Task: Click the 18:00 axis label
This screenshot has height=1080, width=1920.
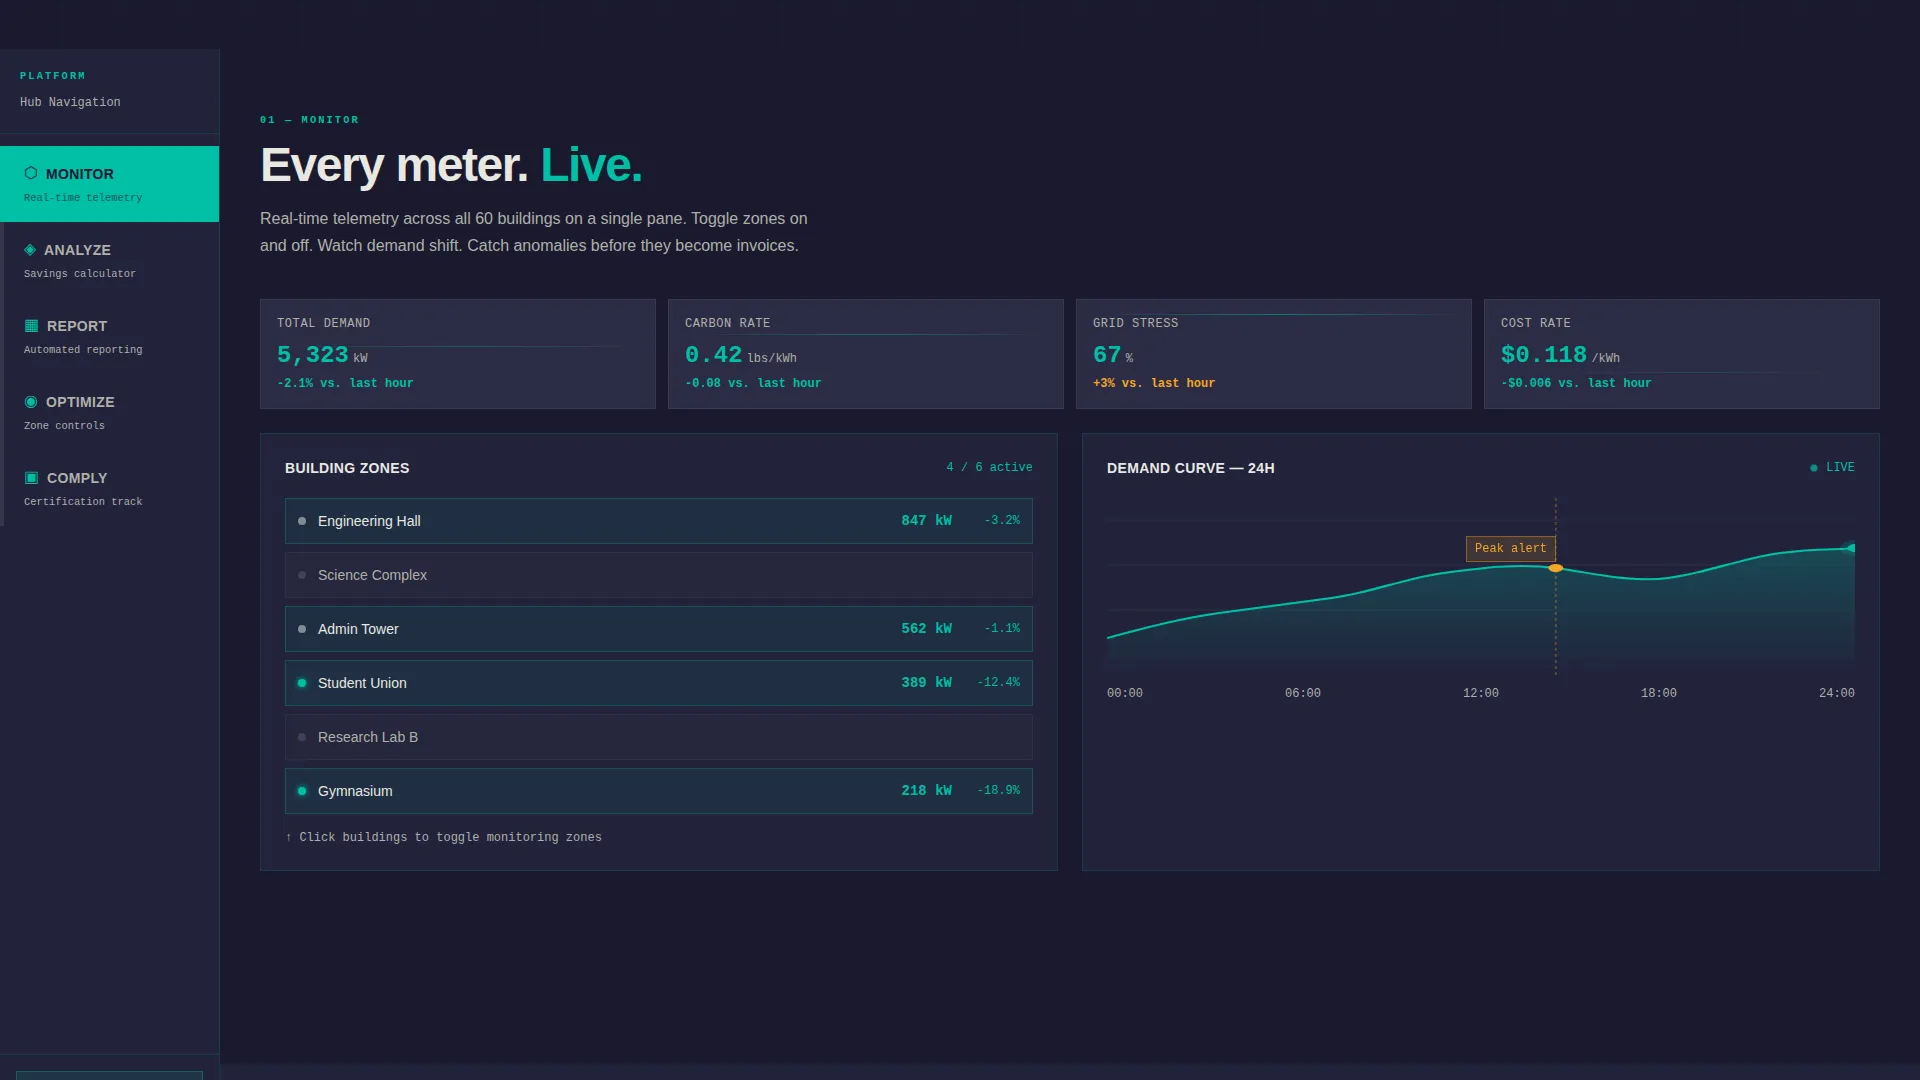Action: click(1658, 693)
